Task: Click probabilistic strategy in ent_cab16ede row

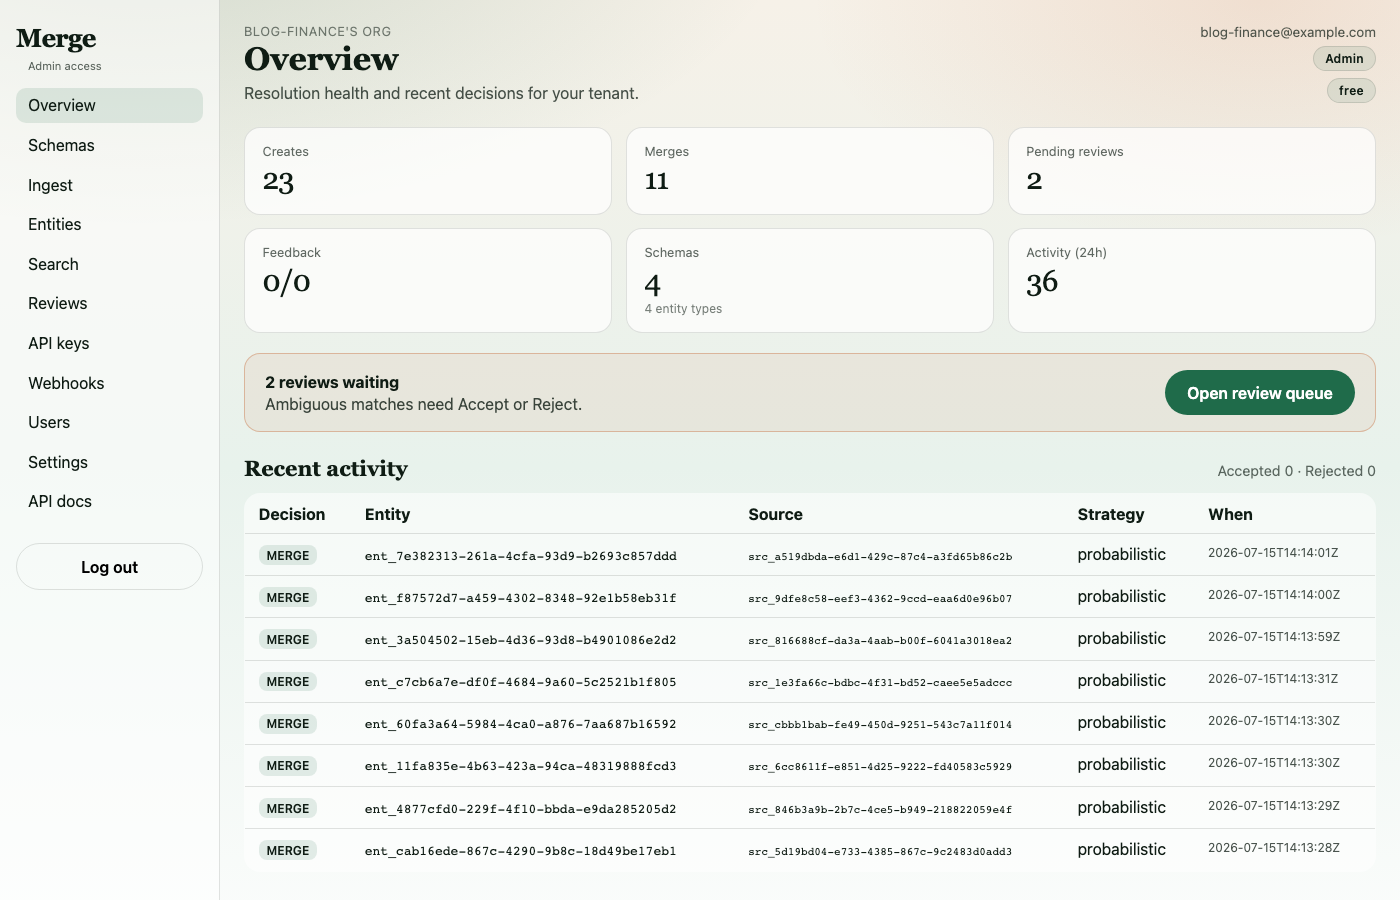Action: pos(1121,850)
